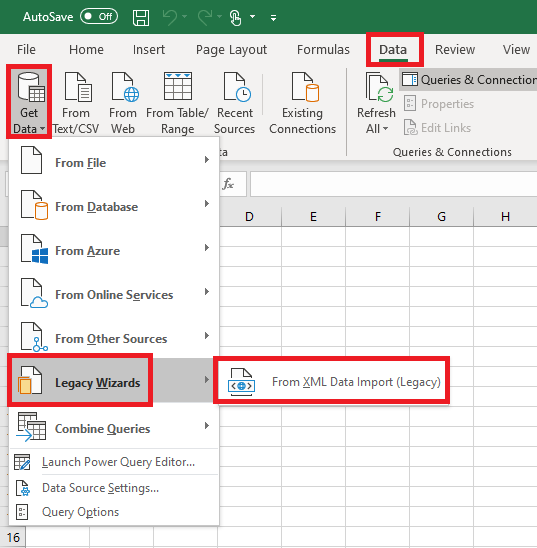Select the Data ribbon tab
This screenshot has height=548, width=537.
coord(393,49)
